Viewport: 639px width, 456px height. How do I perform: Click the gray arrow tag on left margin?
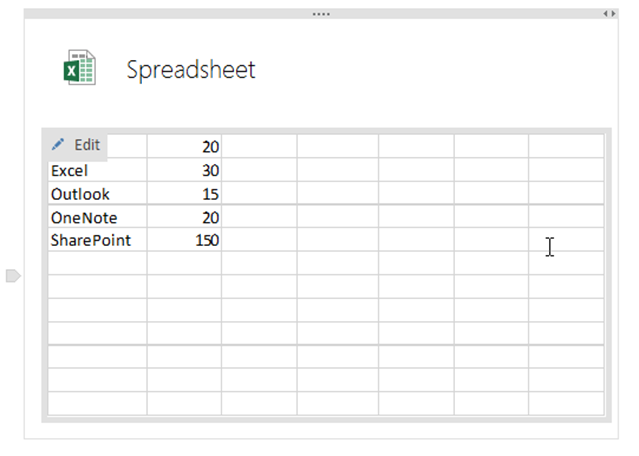pyautogui.click(x=13, y=275)
